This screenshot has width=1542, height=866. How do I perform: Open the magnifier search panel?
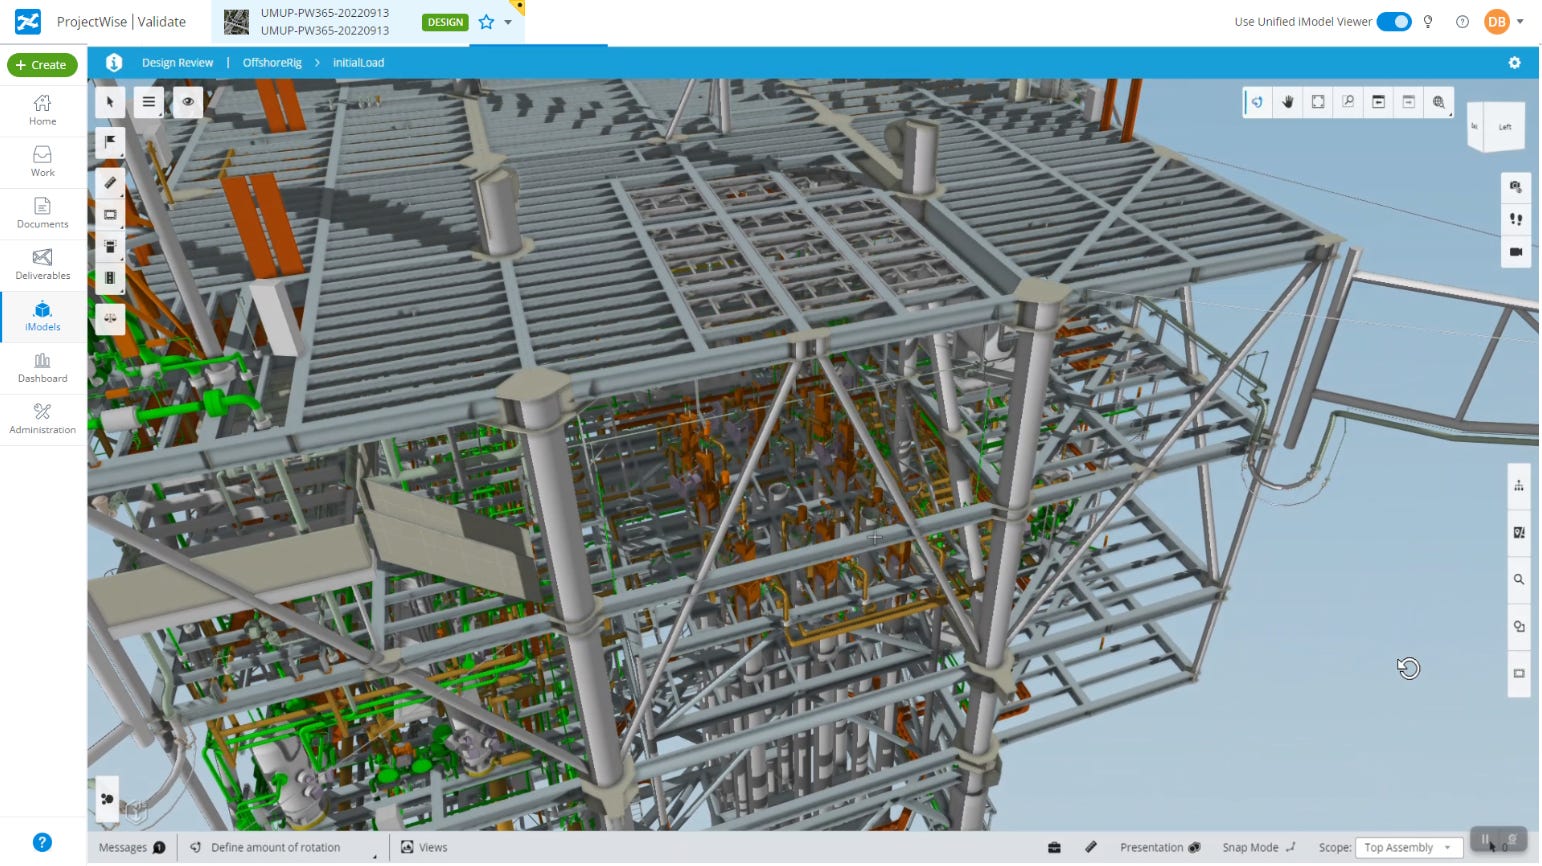point(1519,579)
